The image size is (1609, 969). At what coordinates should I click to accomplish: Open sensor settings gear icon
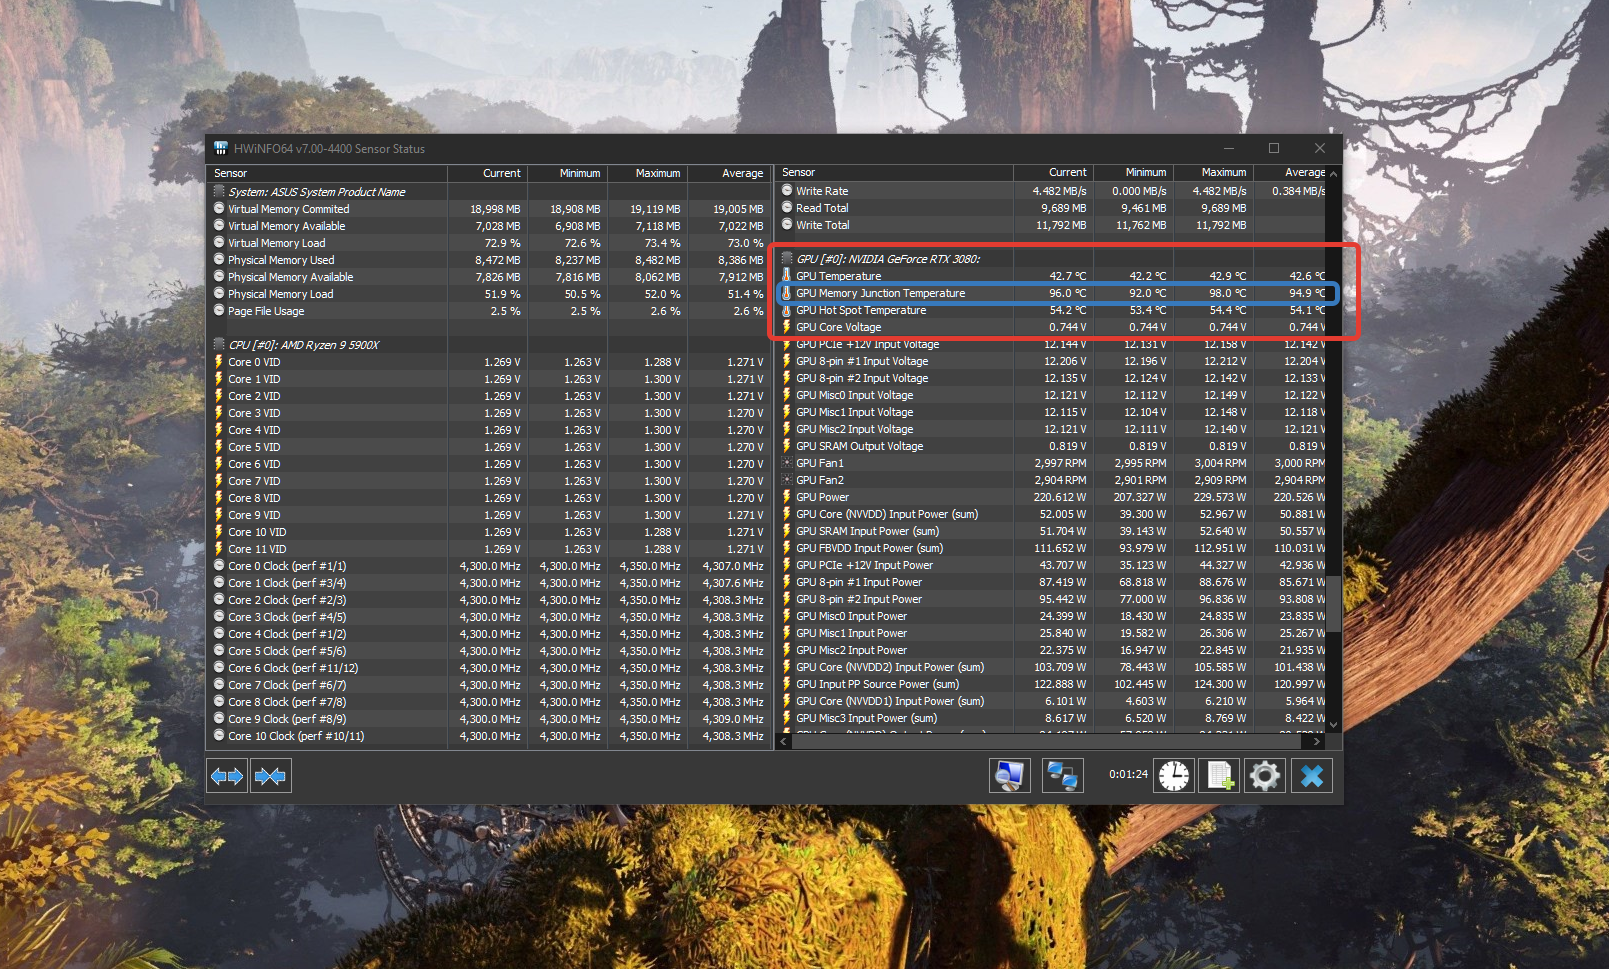[x=1265, y=776]
